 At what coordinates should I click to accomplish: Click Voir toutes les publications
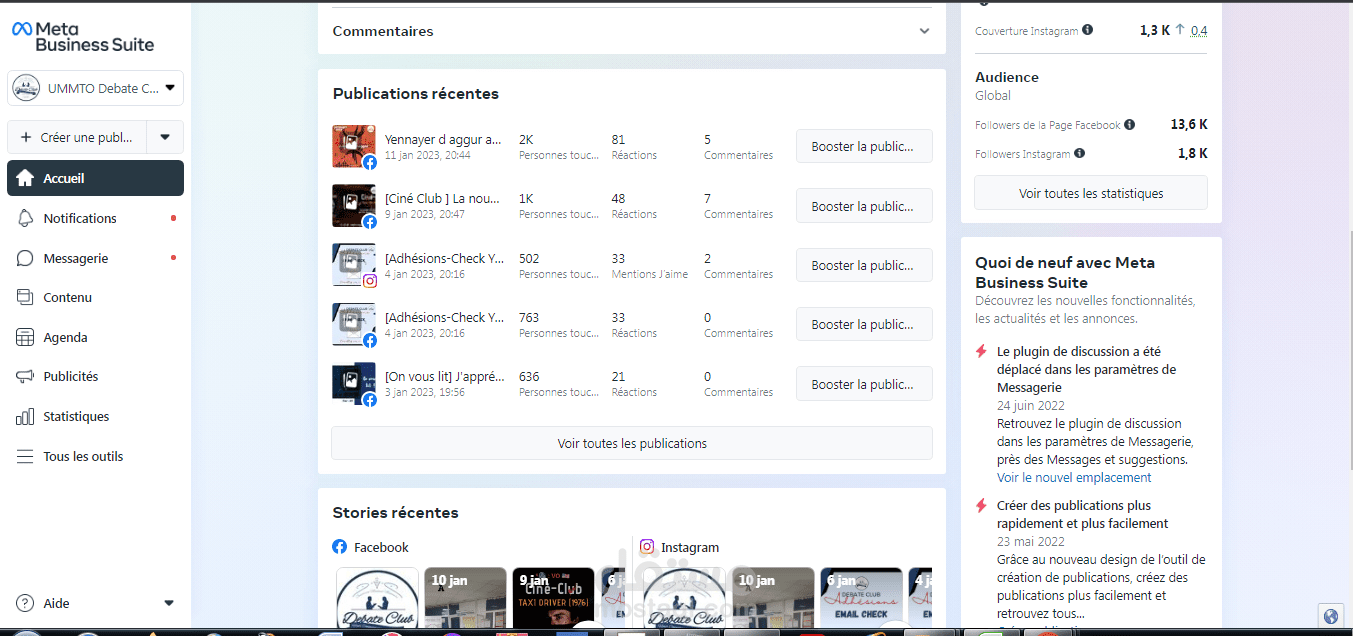[x=632, y=443]
